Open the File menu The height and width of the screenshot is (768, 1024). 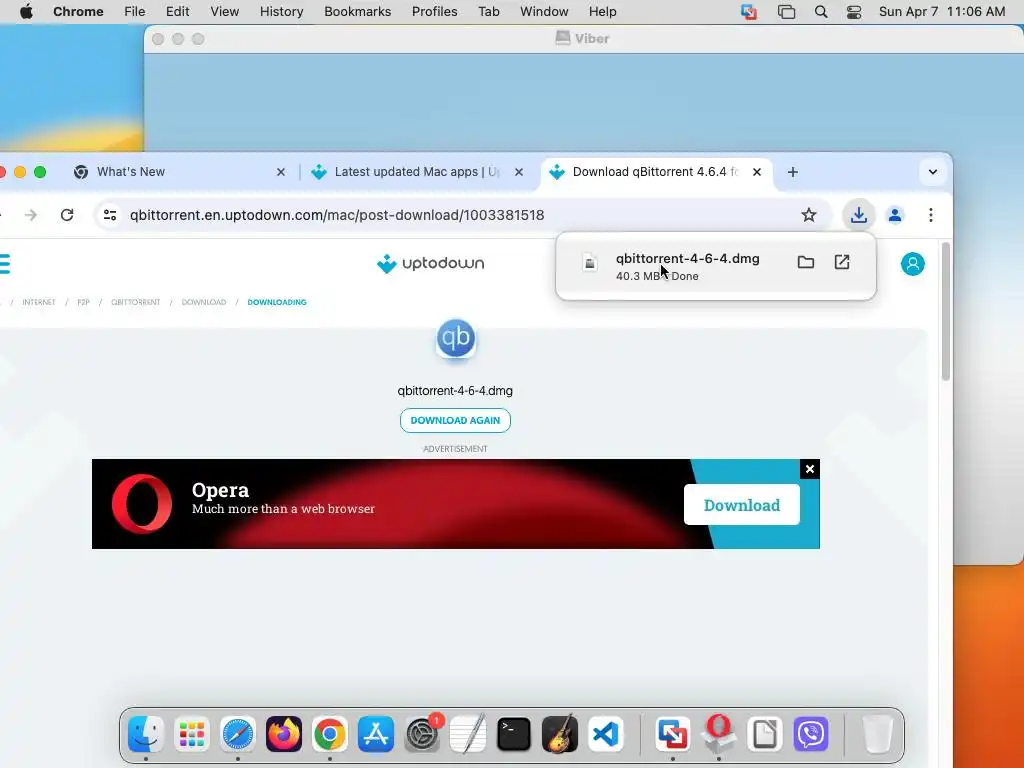tap(135, 12)
